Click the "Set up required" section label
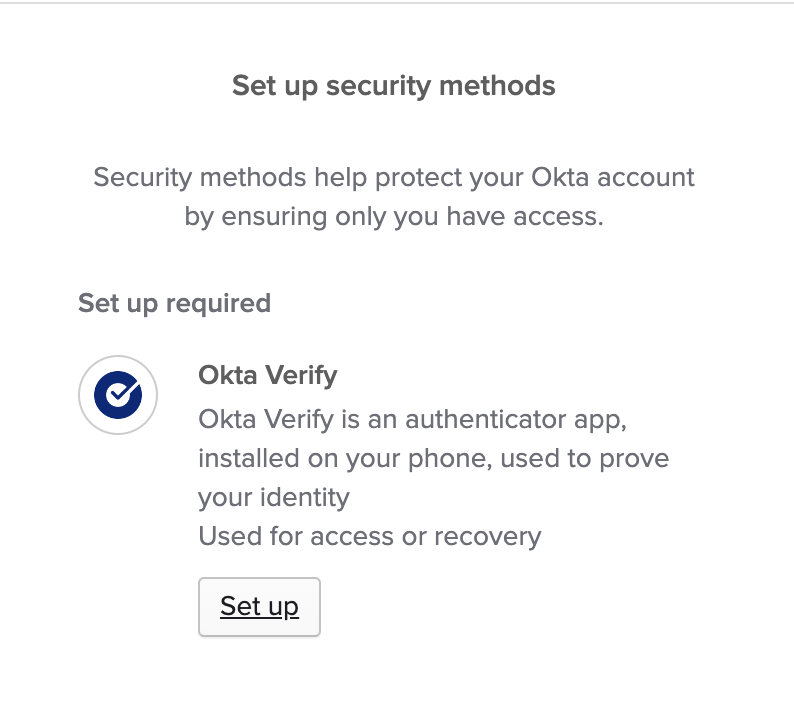This screenshot has height=721, width=794. pos(174,303)
